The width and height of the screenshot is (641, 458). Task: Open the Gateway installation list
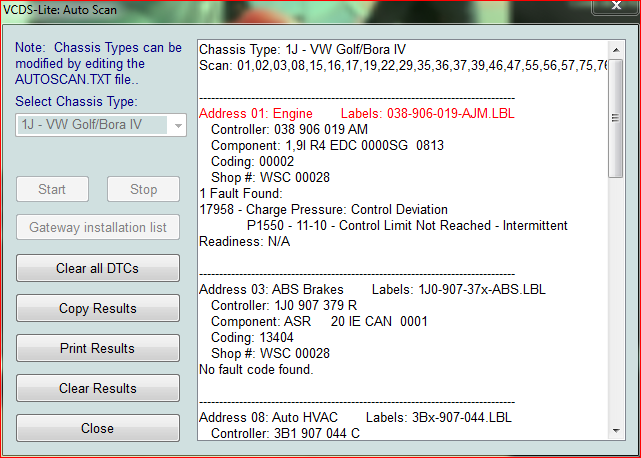click(98, 227)
